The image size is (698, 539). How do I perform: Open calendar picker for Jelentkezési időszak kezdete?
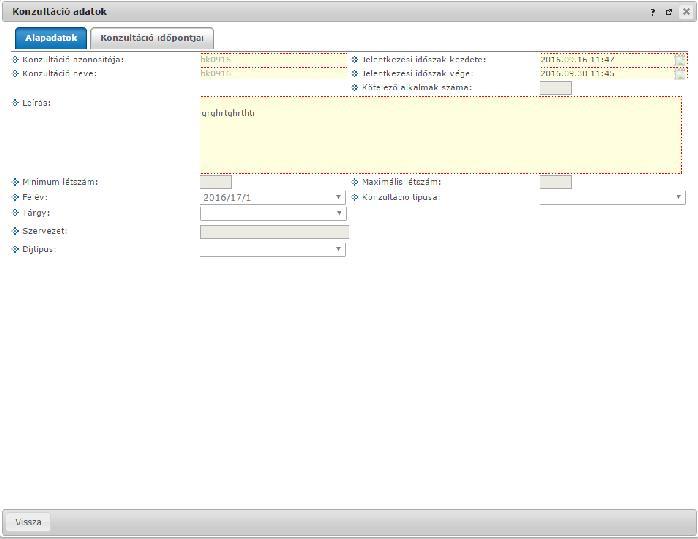(x=680, y=60)
